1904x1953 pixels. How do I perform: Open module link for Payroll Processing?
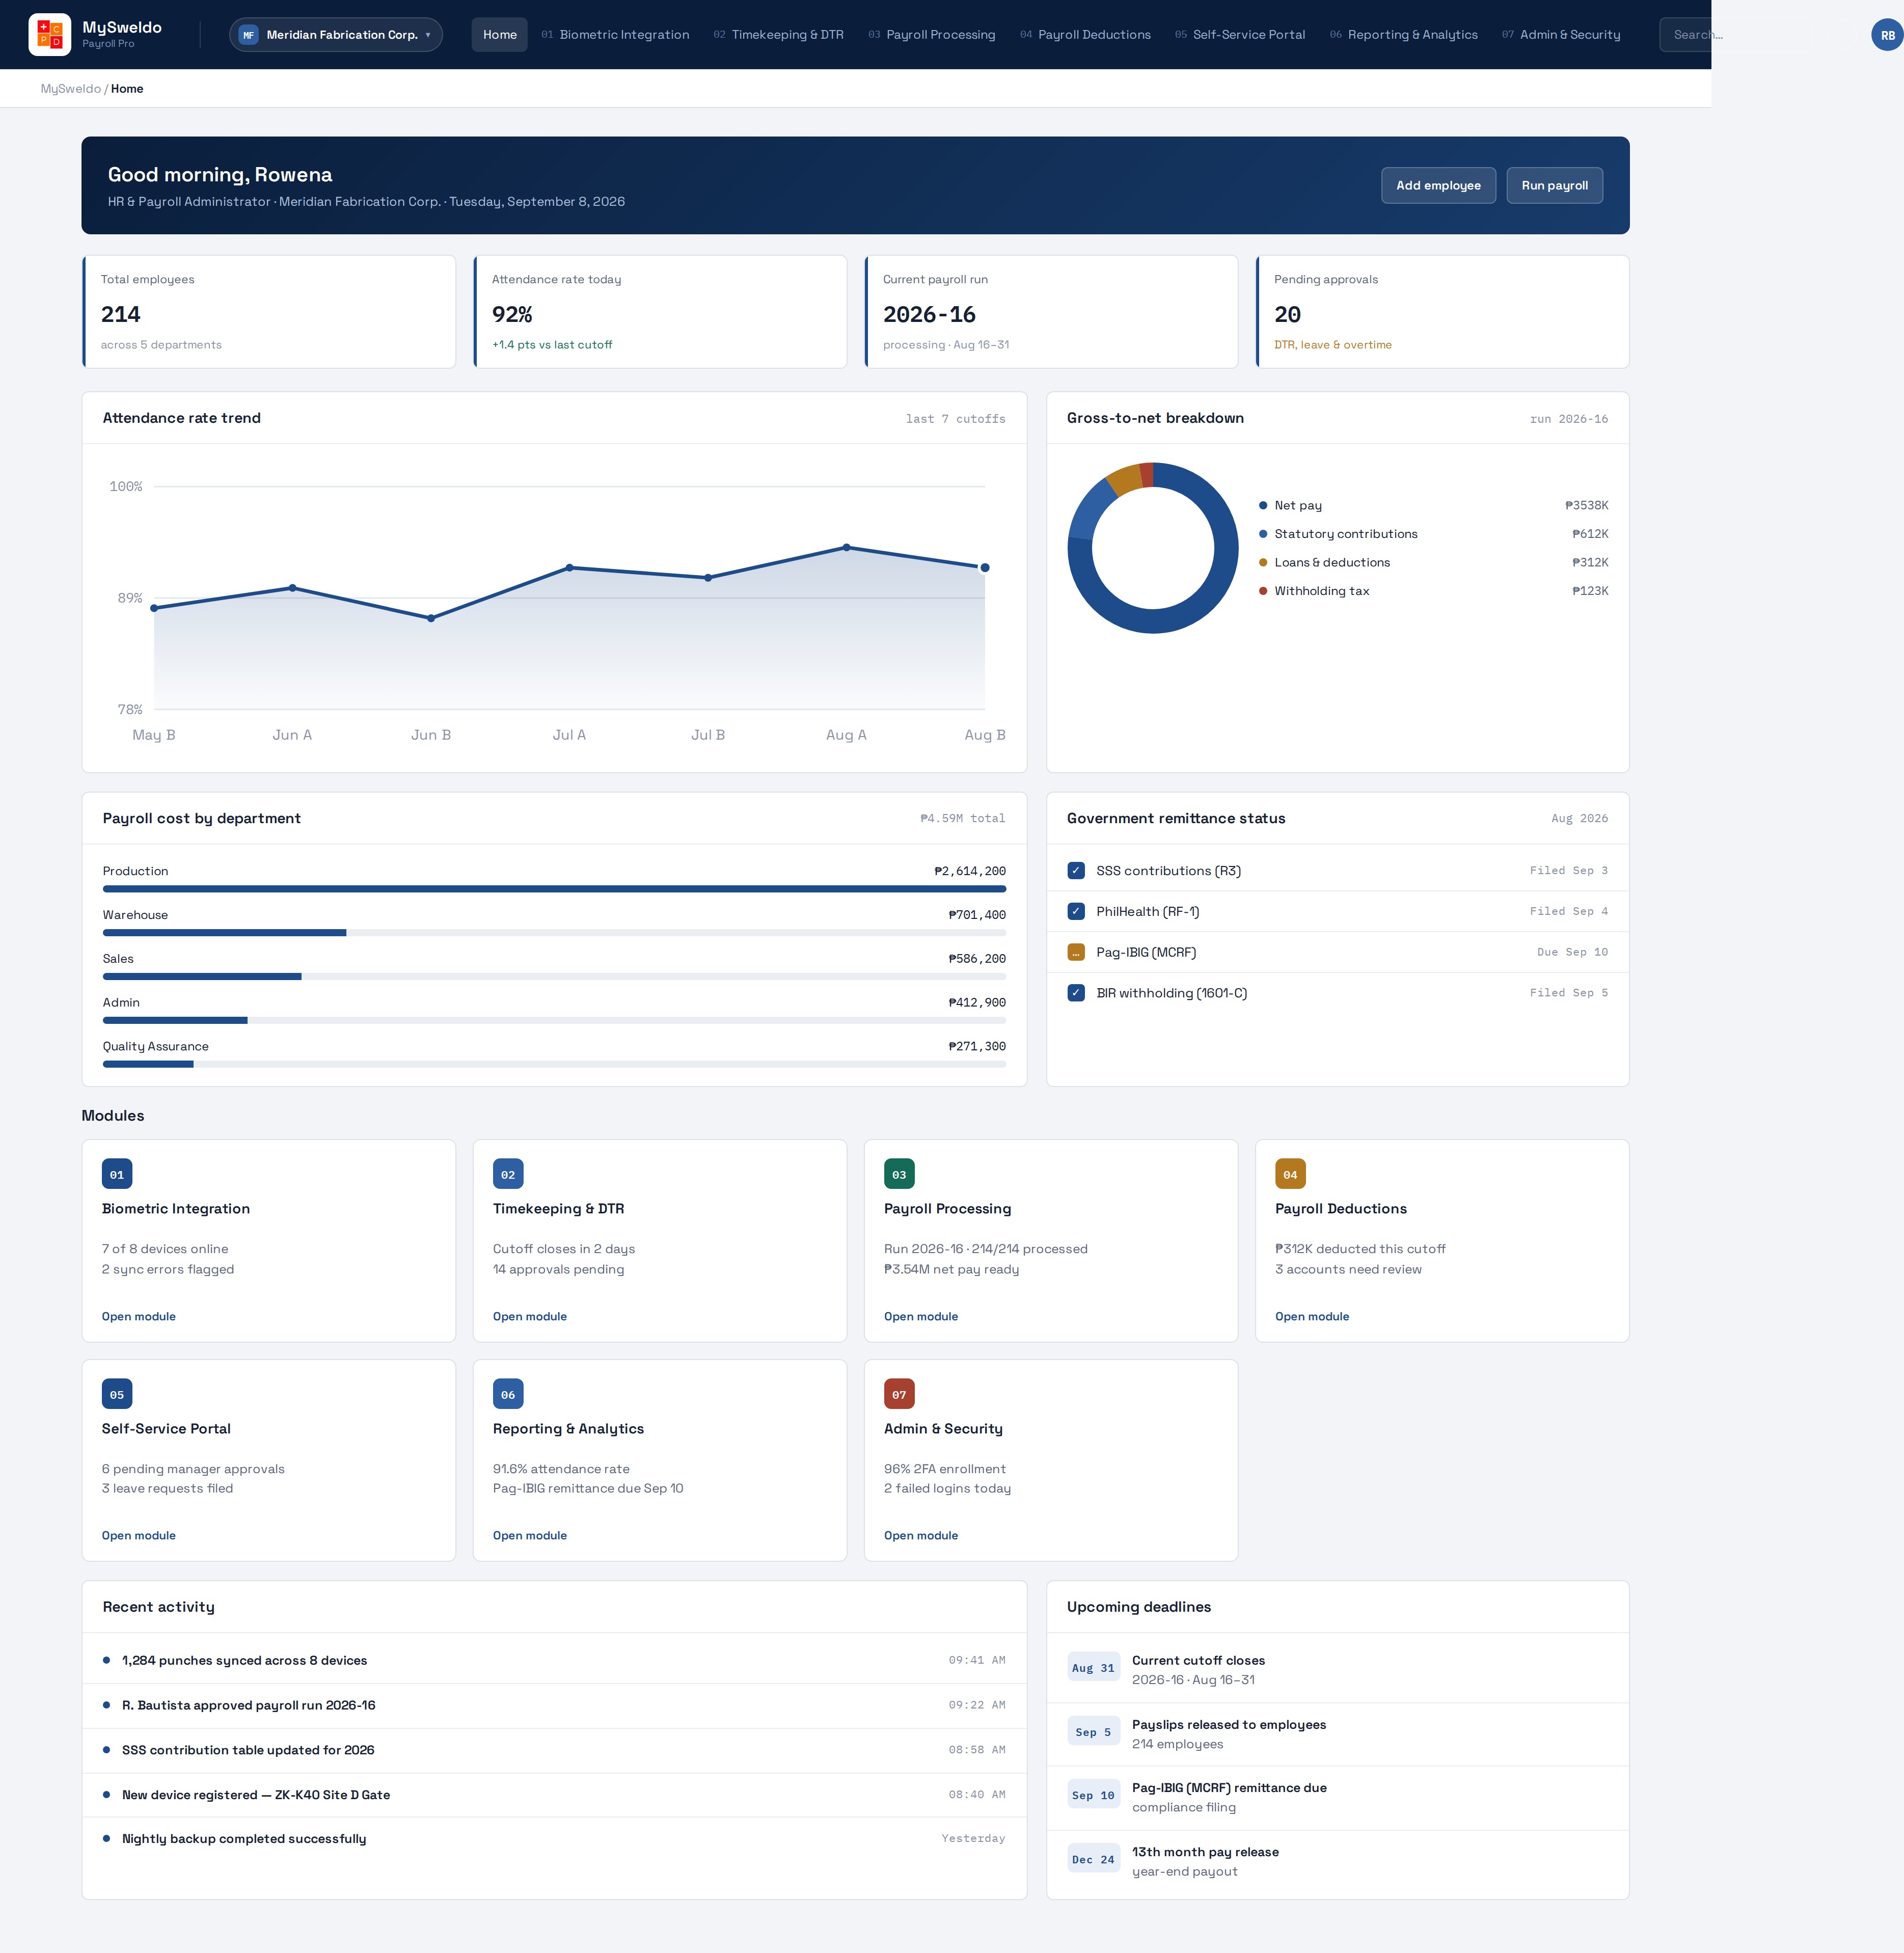[921, 1316]
